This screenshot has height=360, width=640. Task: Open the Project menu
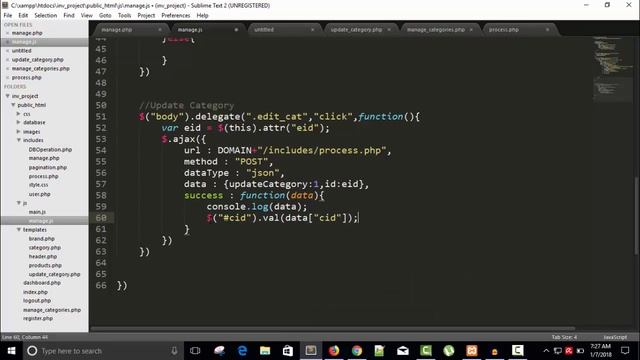pyautogui.click(x=146, y=16)
